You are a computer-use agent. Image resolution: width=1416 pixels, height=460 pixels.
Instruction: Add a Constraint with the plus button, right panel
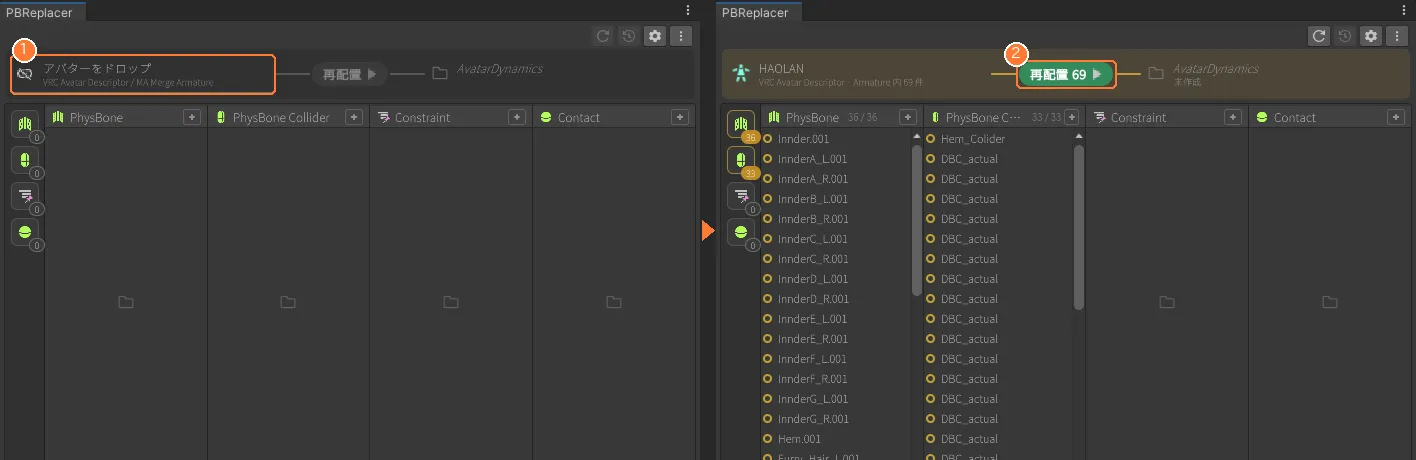coord(1233,117)
